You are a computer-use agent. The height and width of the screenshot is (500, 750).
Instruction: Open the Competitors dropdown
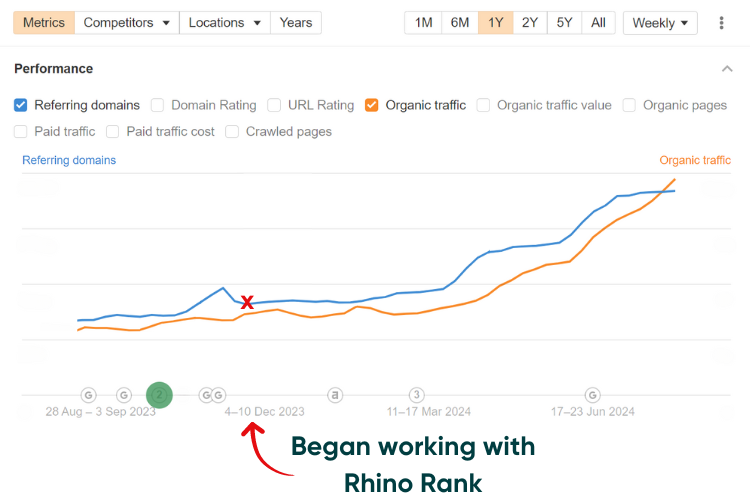pos(127,23)
